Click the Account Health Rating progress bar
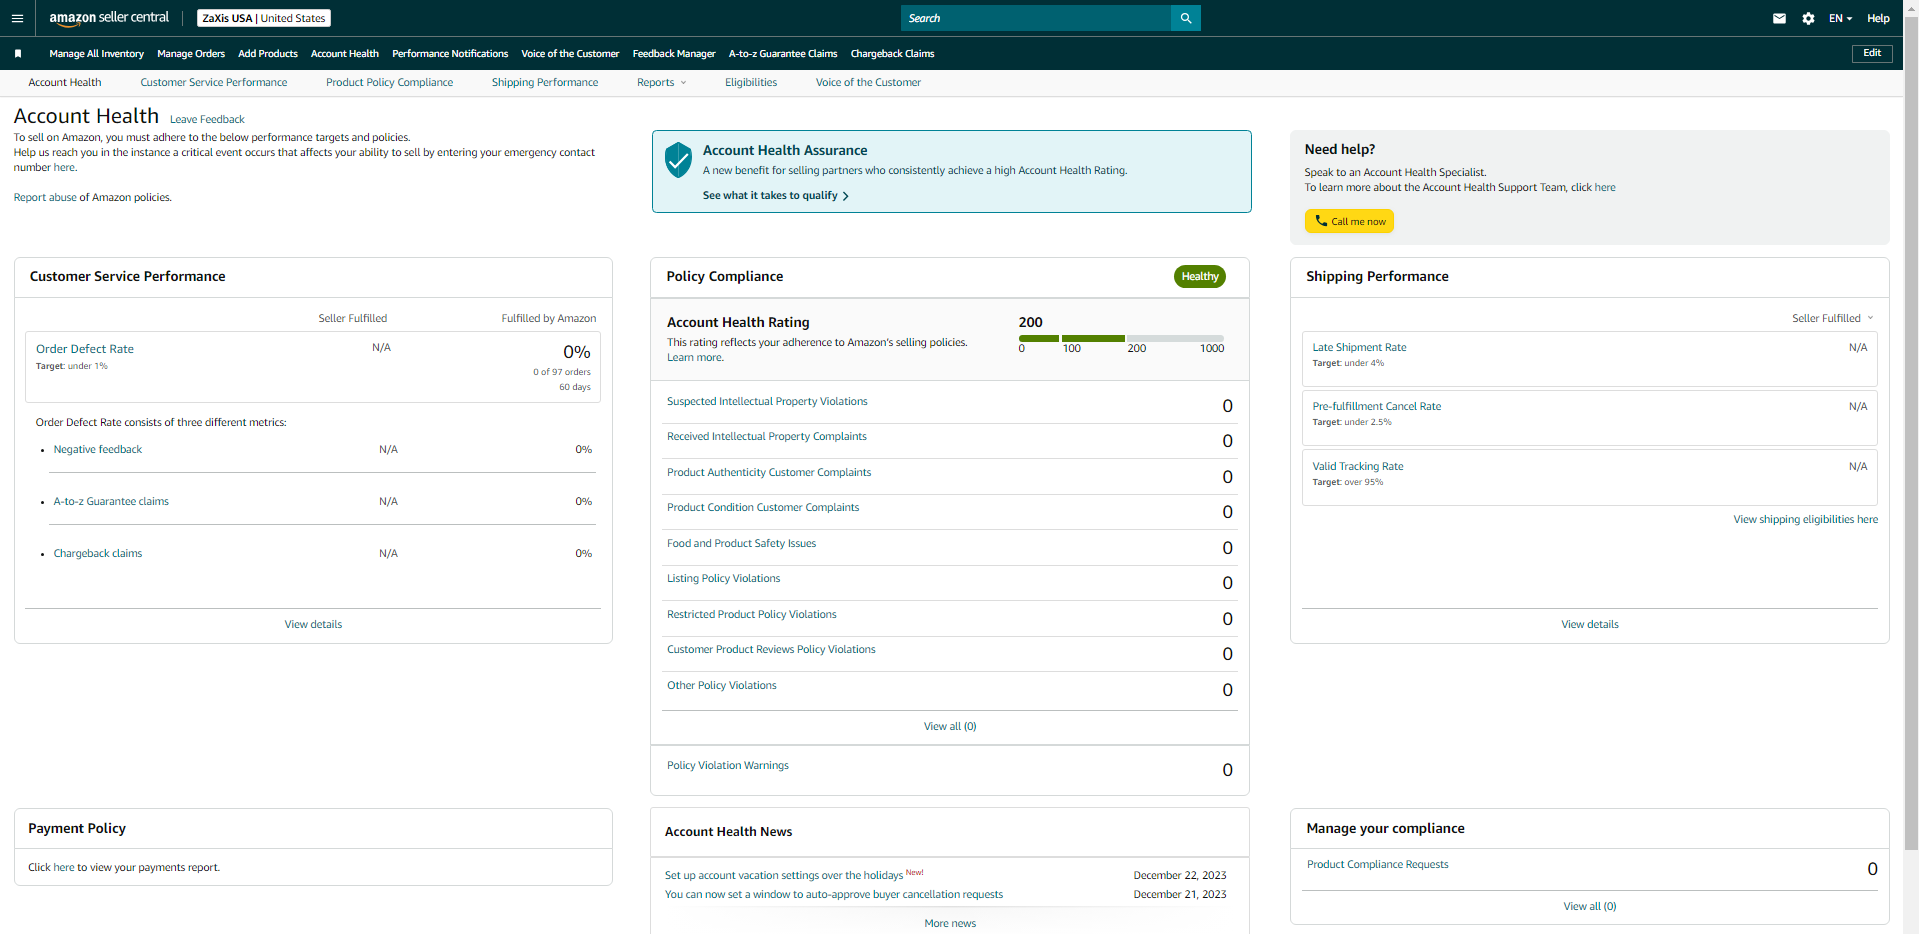 pos(1121,338)
